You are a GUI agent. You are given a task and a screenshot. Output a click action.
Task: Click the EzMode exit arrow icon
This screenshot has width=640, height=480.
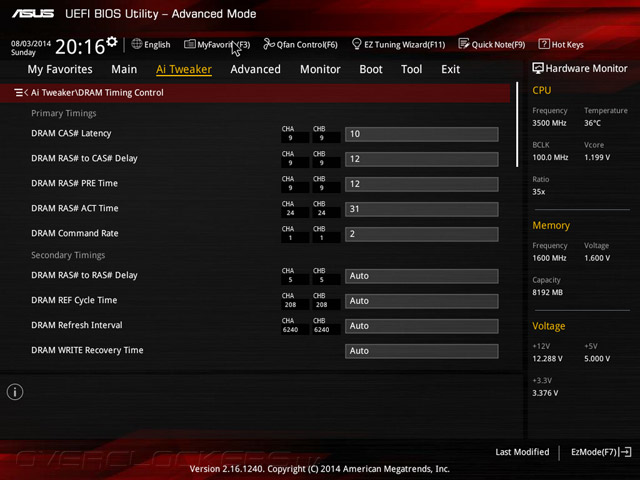(626, 452)
